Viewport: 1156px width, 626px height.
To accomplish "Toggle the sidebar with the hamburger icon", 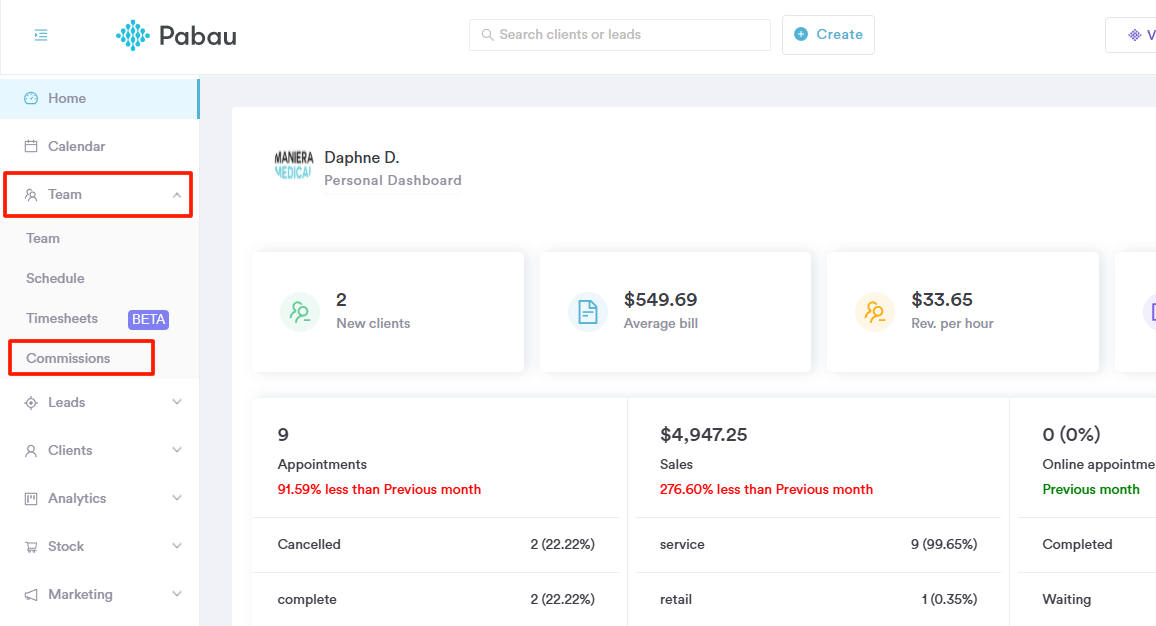I will pos(40,35).
